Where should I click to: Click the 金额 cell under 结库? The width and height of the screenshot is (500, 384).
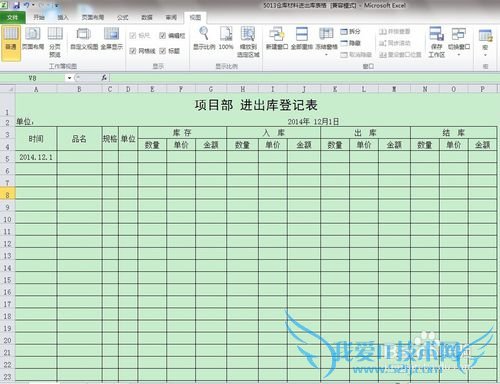point(482,145)
